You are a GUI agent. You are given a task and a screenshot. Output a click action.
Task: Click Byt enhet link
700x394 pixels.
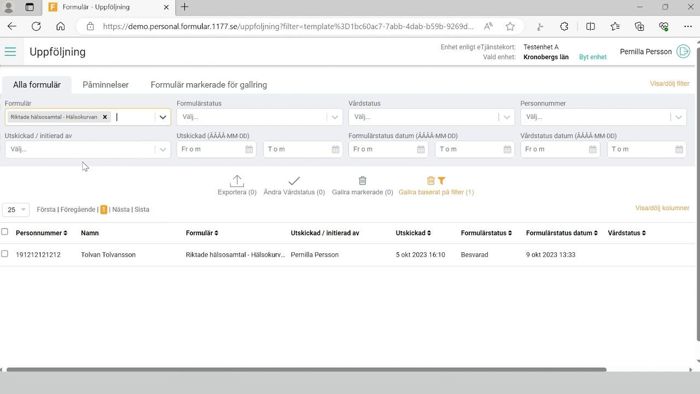pyautogui.click(x=593, y=57)
